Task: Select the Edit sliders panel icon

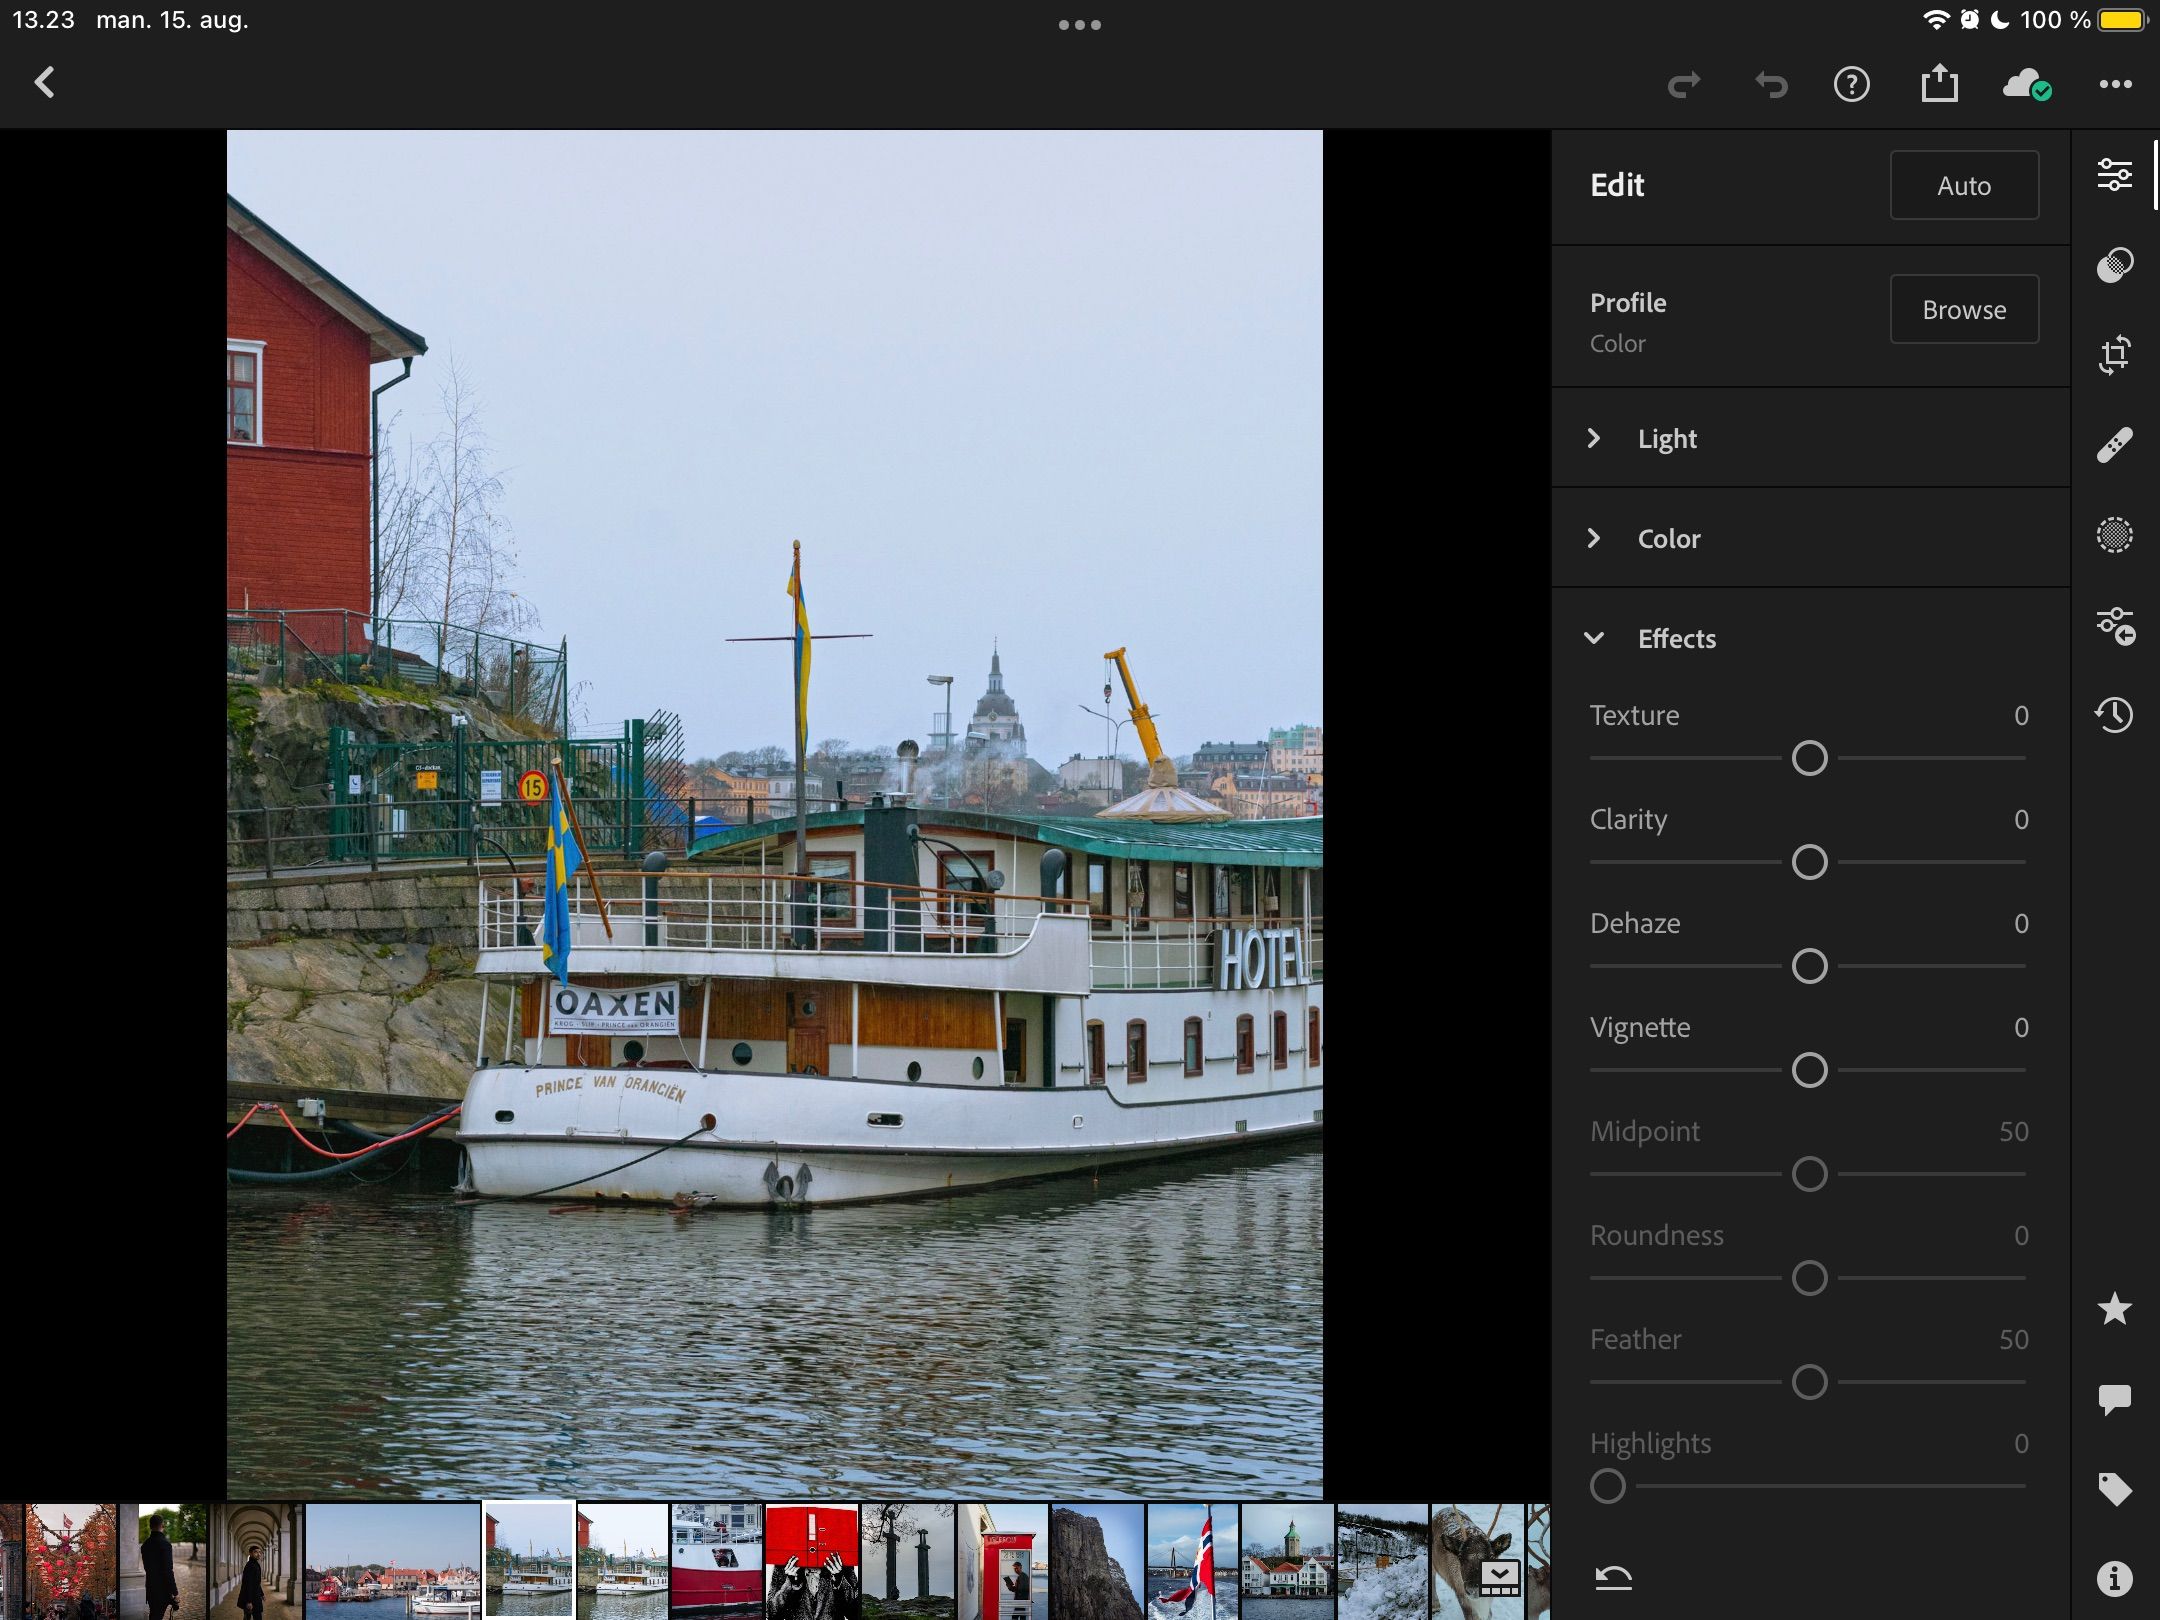Action: (x=2114, y=175)
